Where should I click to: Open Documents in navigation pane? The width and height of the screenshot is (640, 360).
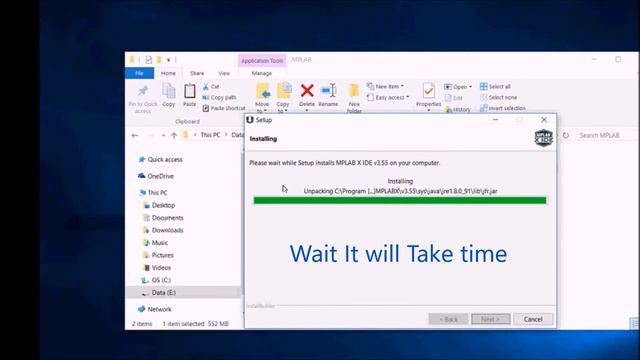tap(163, 218)
